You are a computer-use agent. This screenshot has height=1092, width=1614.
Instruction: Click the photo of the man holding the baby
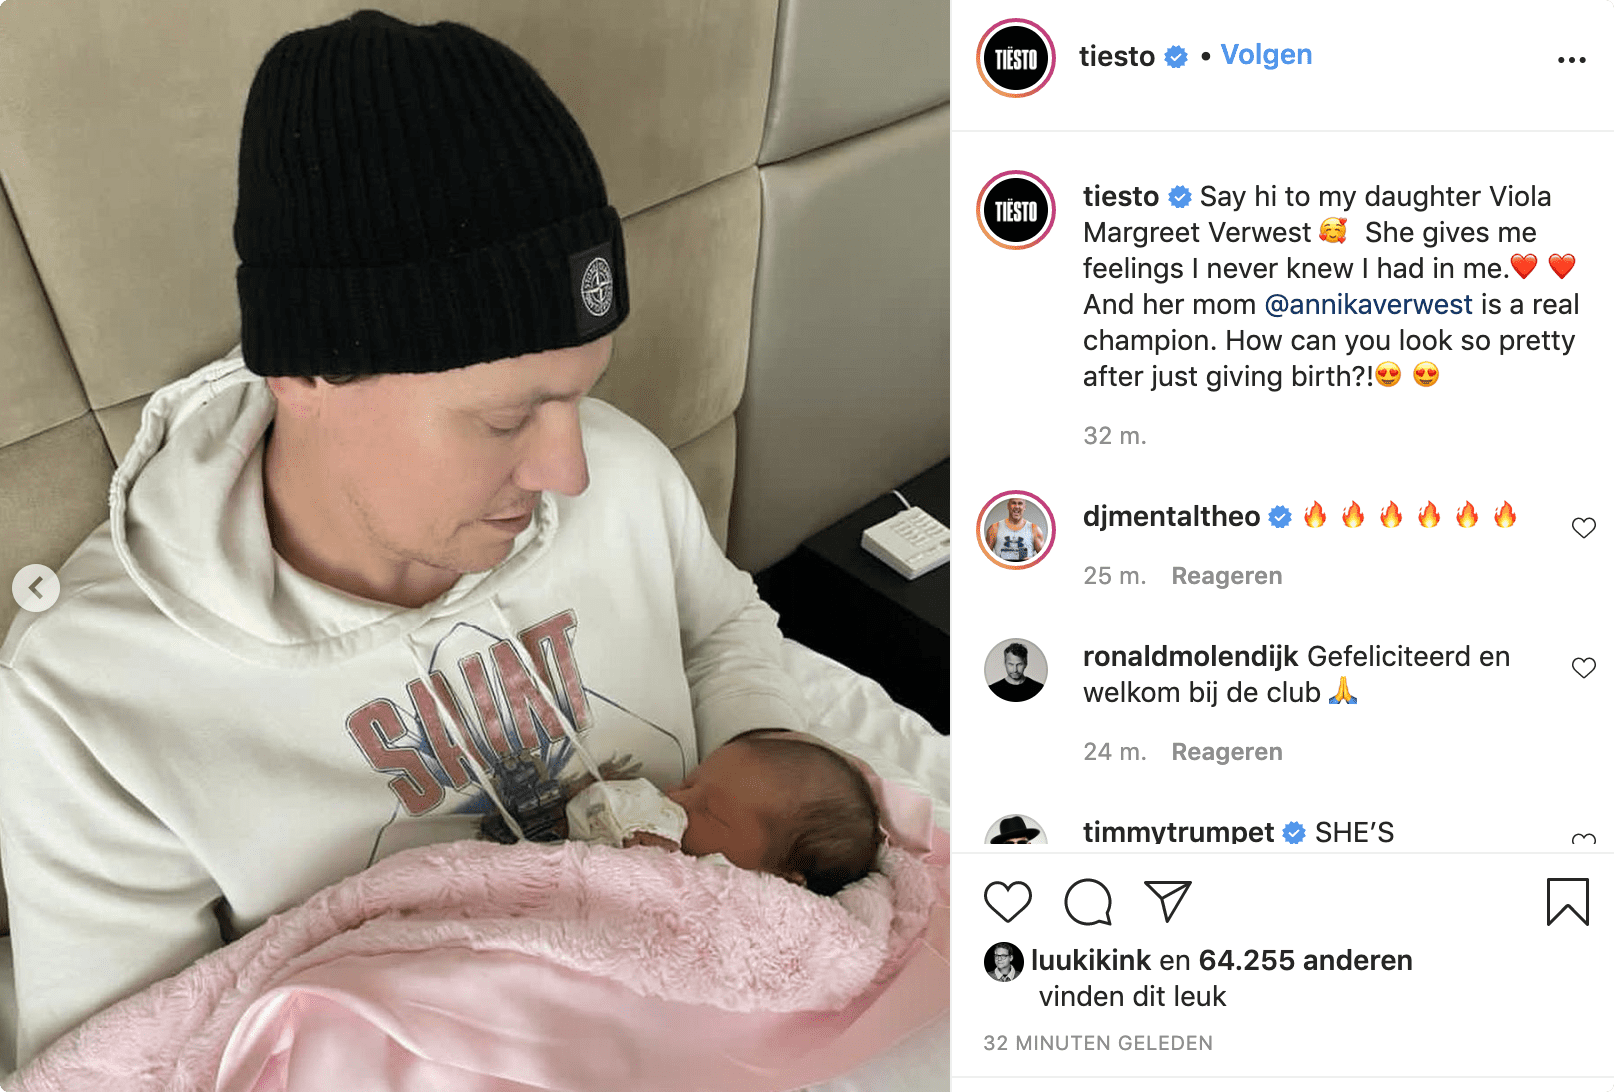[x=475, y=546]
